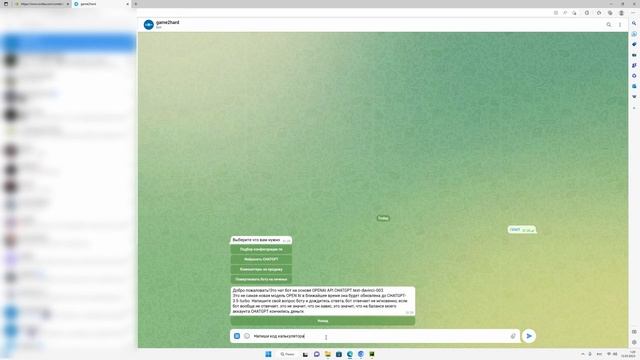Open the Windows Start menu
This screenshot has height=360, width=640.
coord(268,354)
